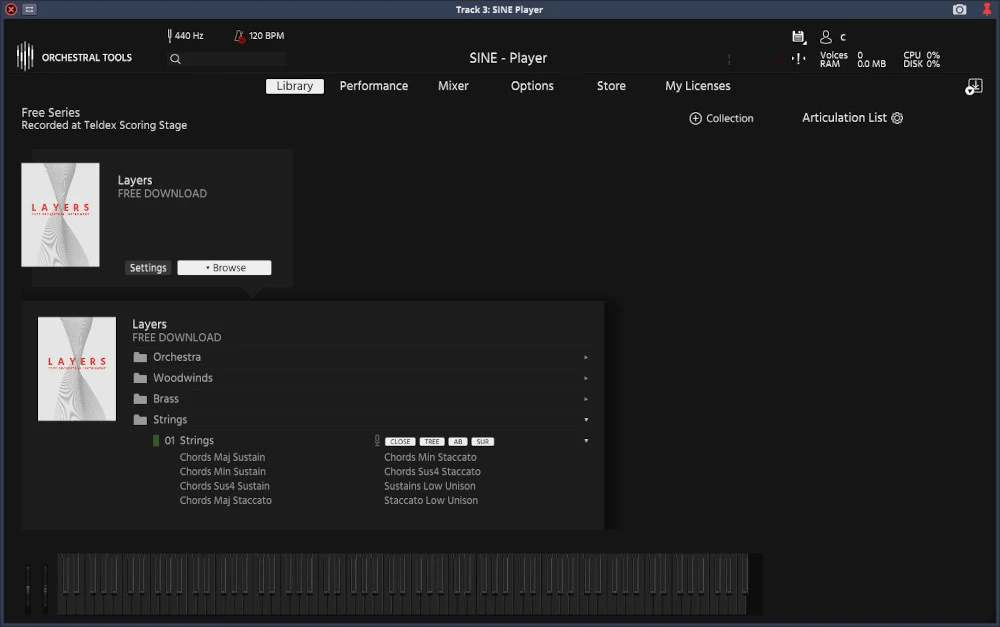Toggle the TREE mic position
The image size is (1000, 627).
pos(432,441)
